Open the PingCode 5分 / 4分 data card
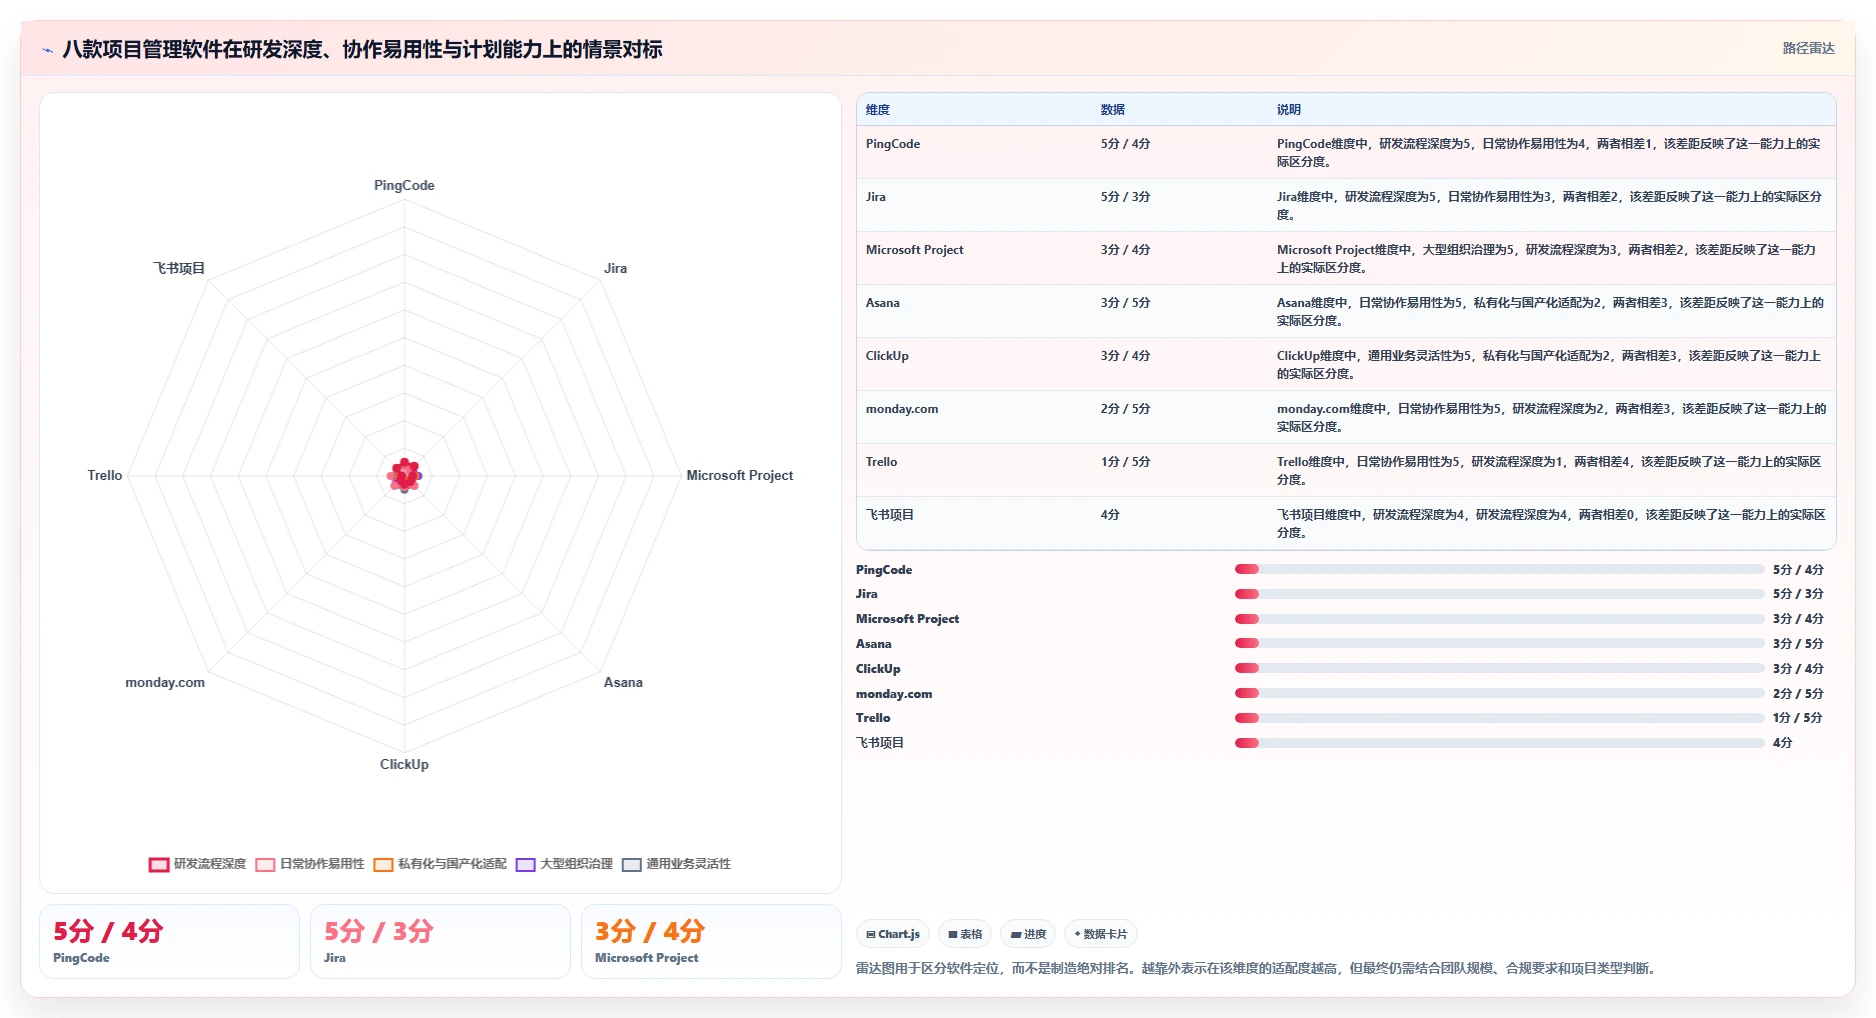This screenshot has width=1876, height=1018. pos(169,941)
